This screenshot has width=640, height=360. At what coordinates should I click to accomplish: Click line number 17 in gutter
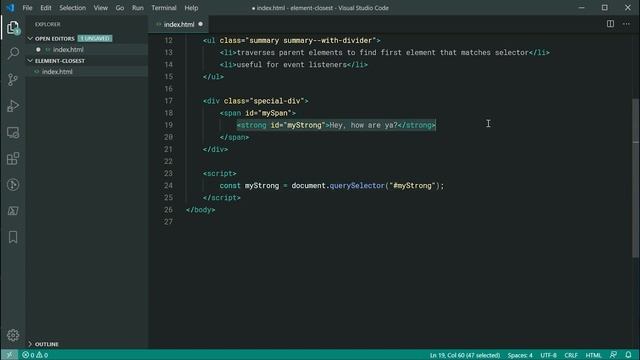coord(168,101)
